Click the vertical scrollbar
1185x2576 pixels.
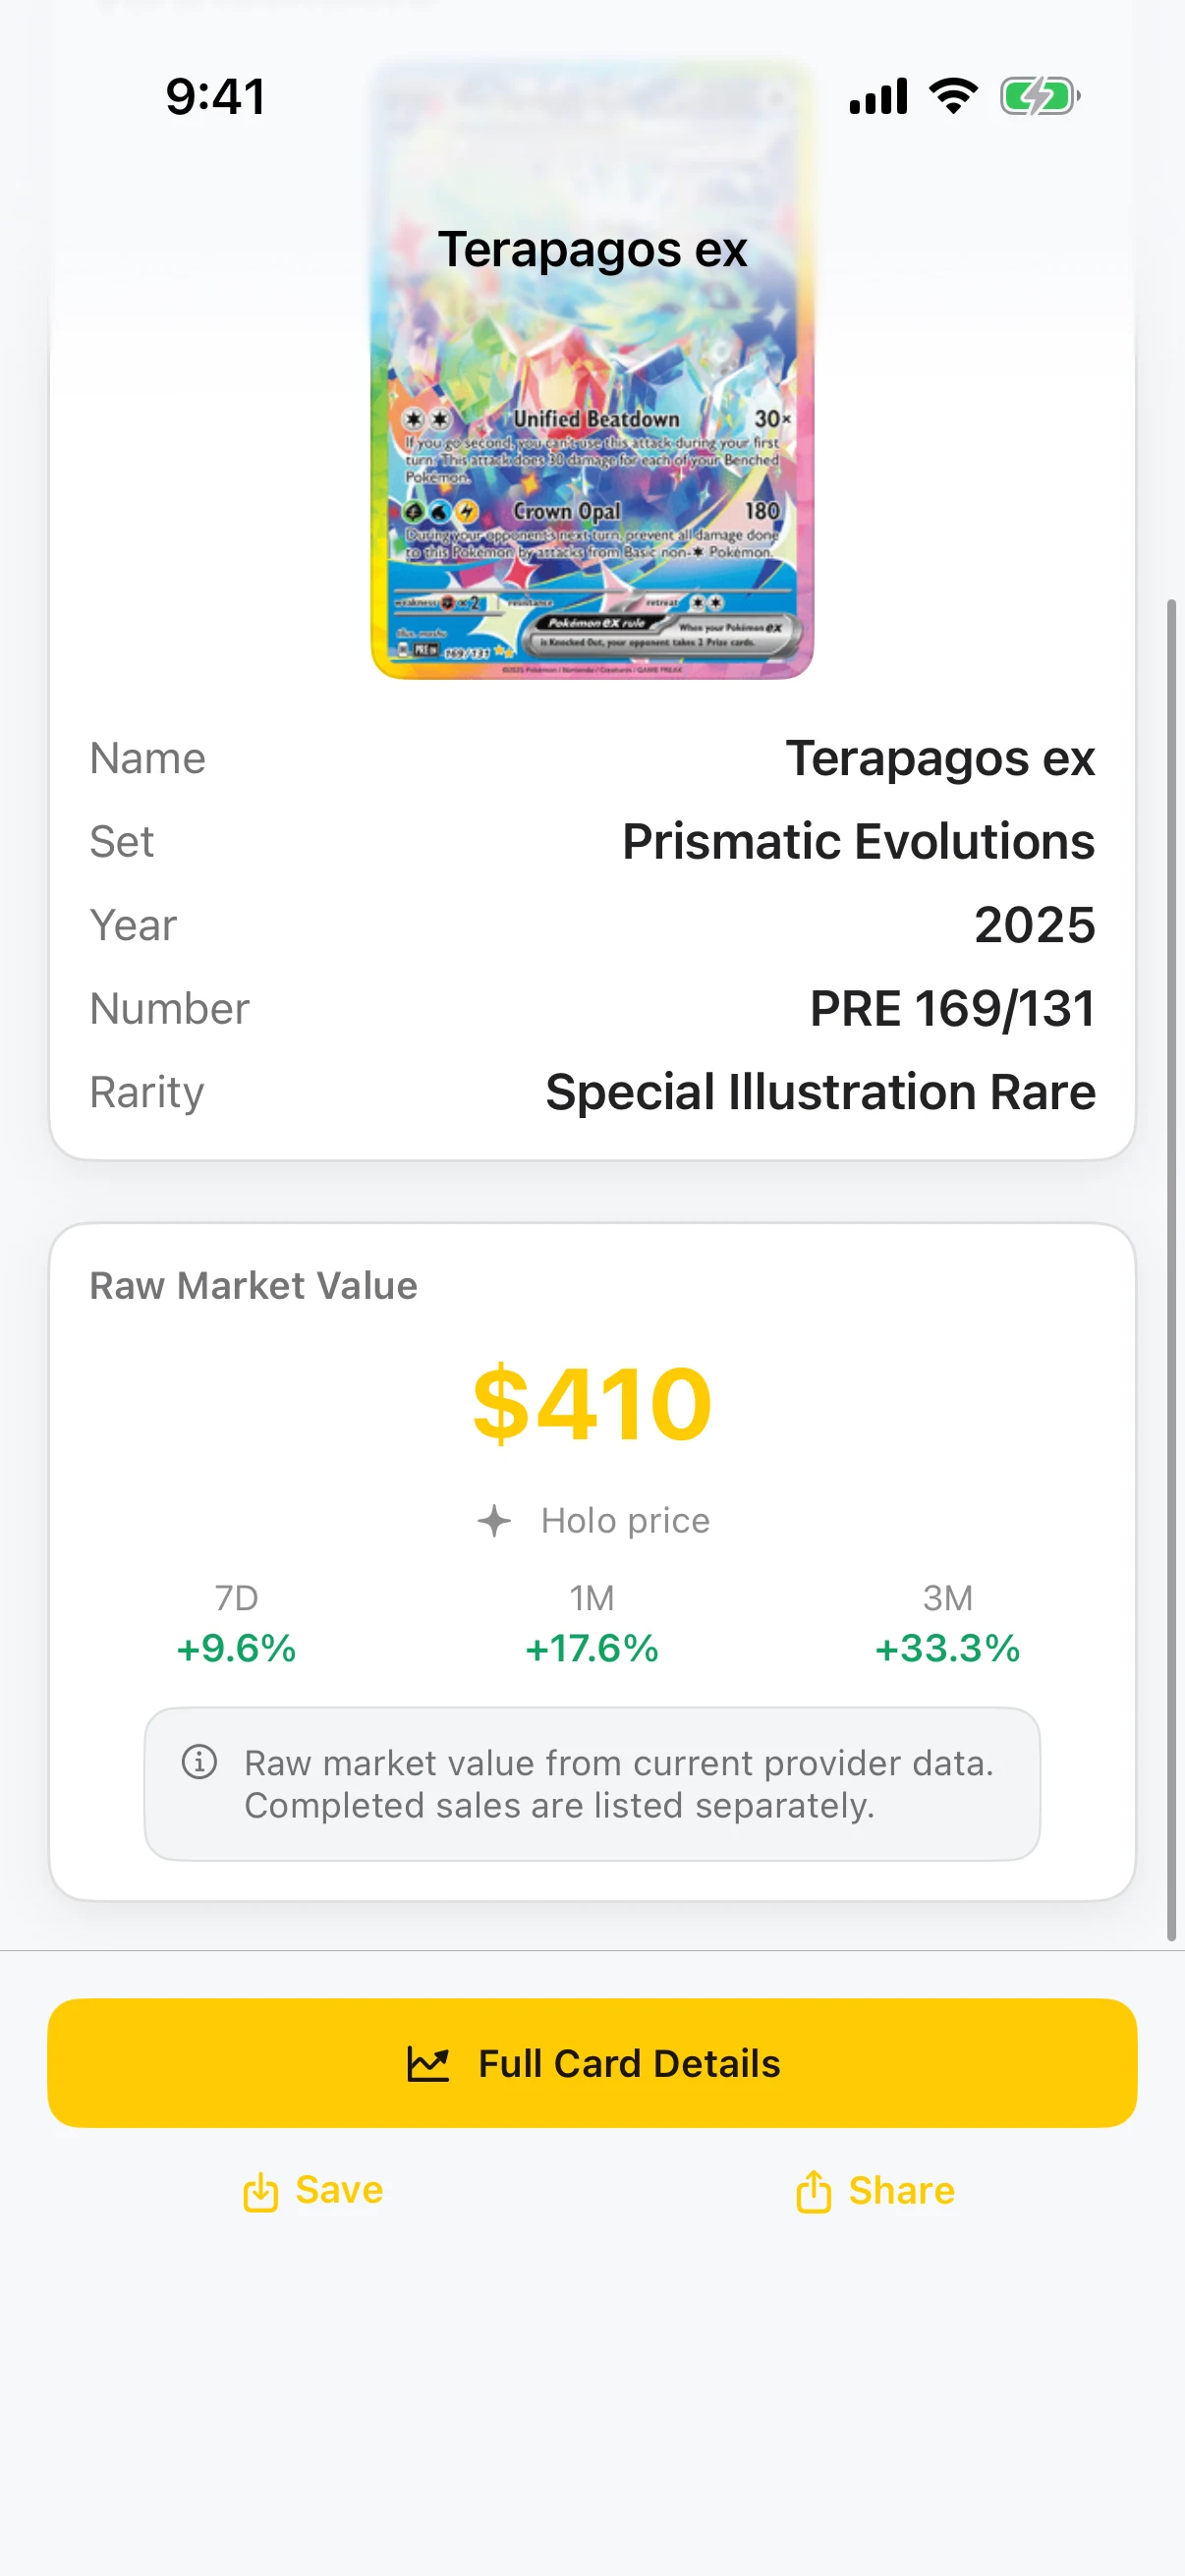pos(1171,1270)
